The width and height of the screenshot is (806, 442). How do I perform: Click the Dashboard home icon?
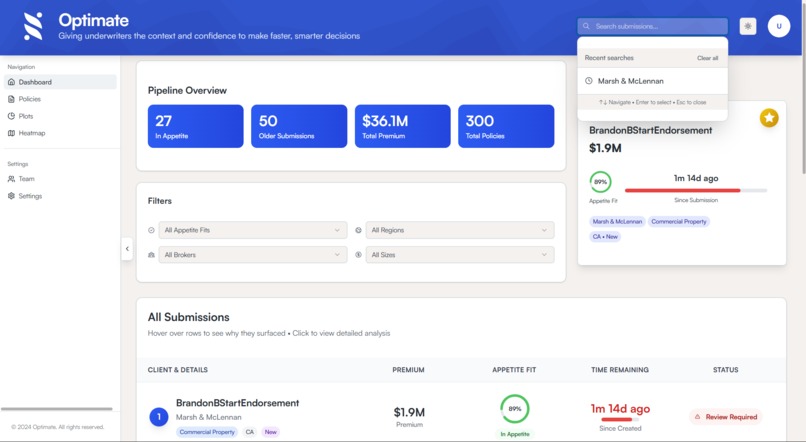(11, 82)
